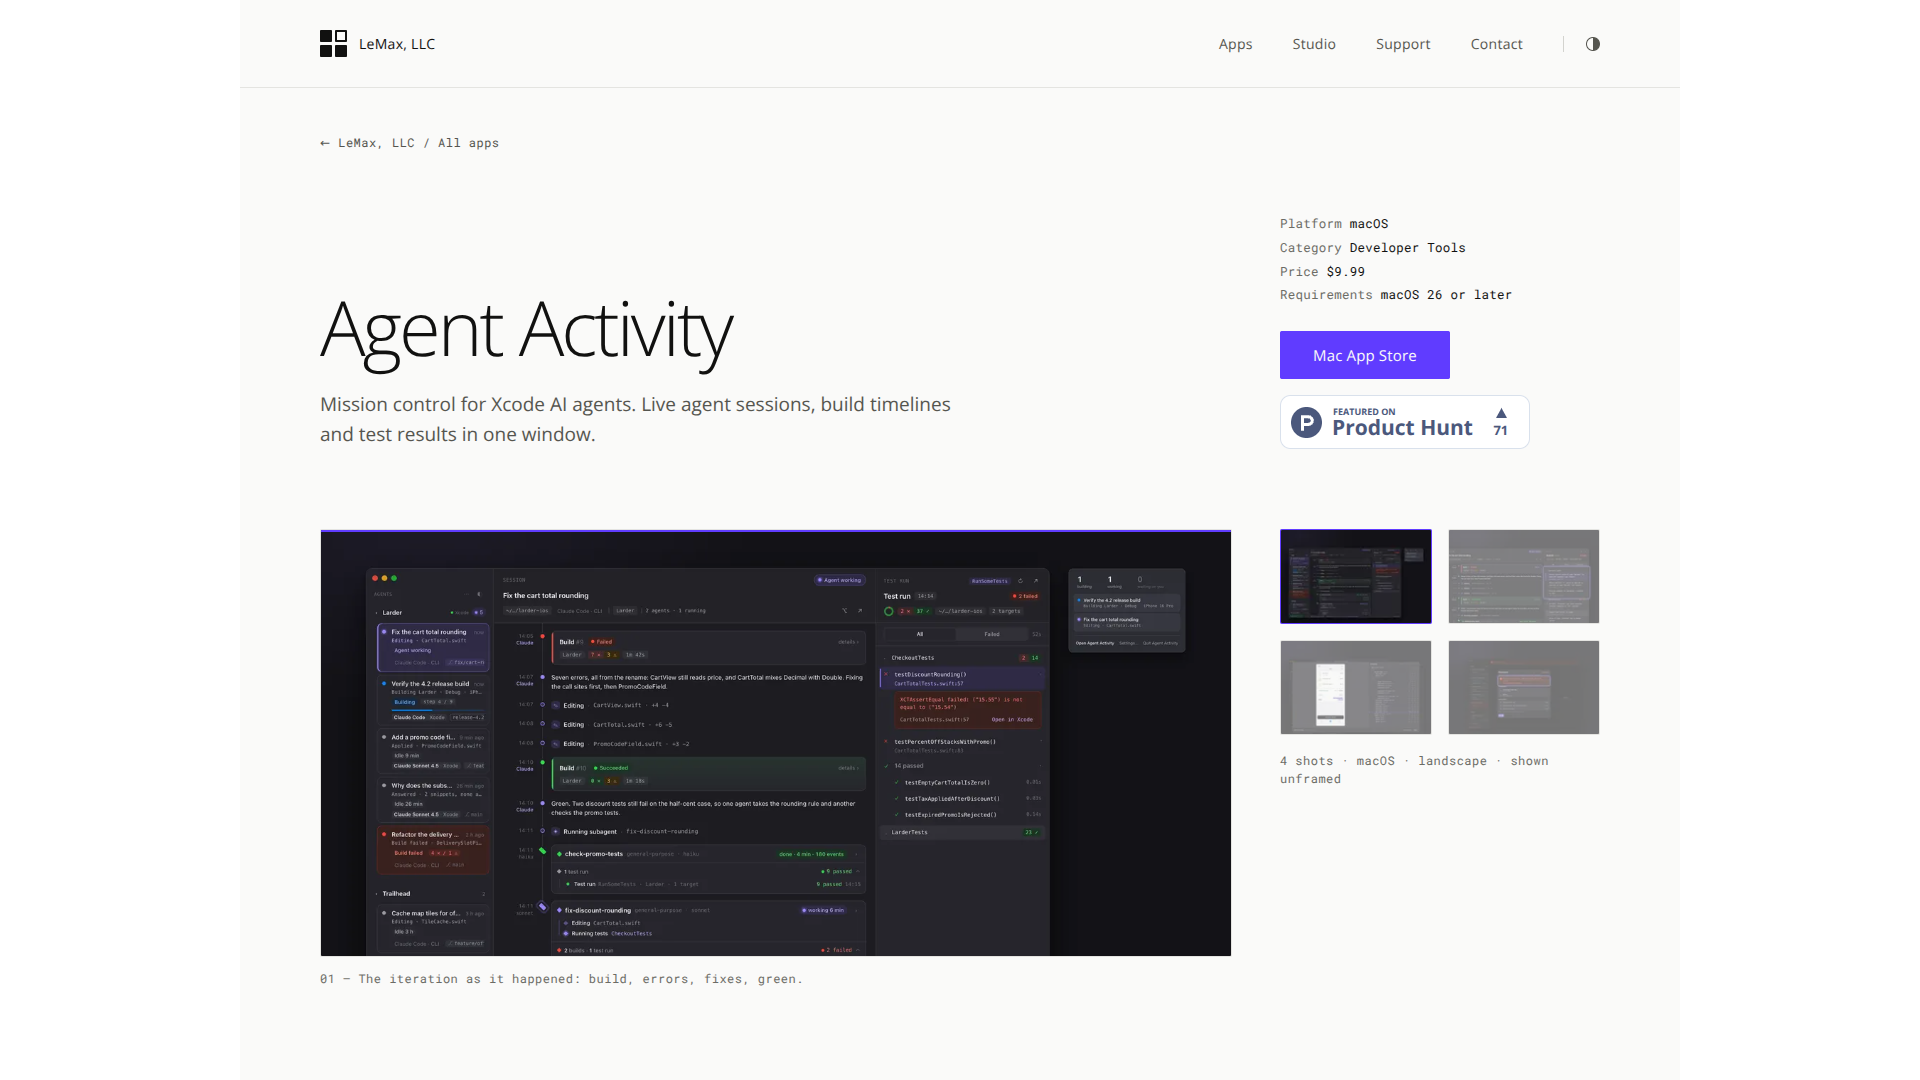
Task: Click the Mac App Store button
Action: pyautogui.click(x=1364, y=355)
